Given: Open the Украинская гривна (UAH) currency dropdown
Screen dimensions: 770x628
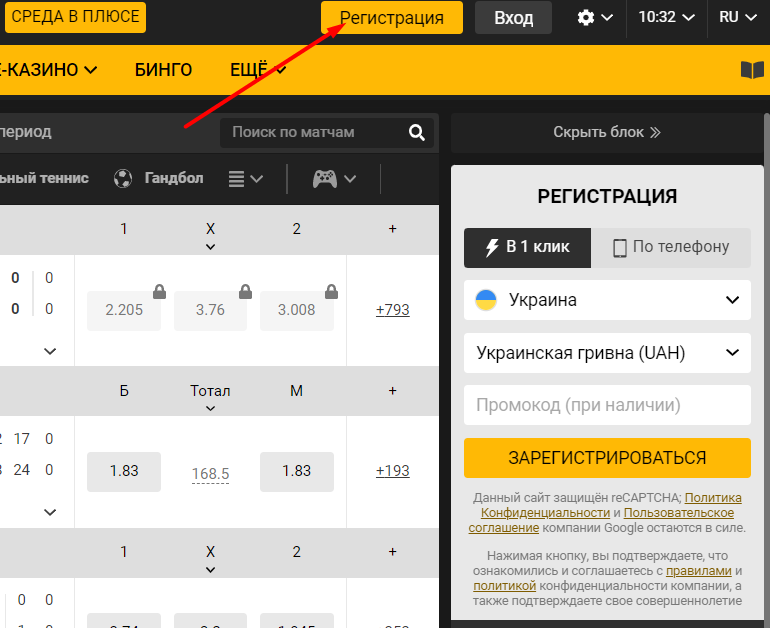Looking at the screenshot, I should point(607,353).
